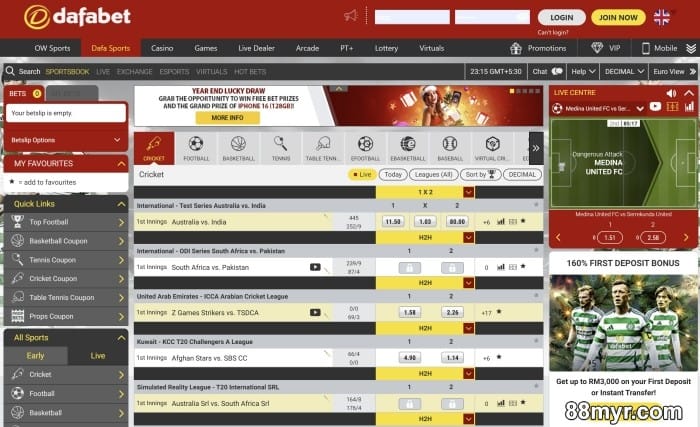Go to next Live Centre match arrow
Screen dimensions: 700x427
point(686,238)
